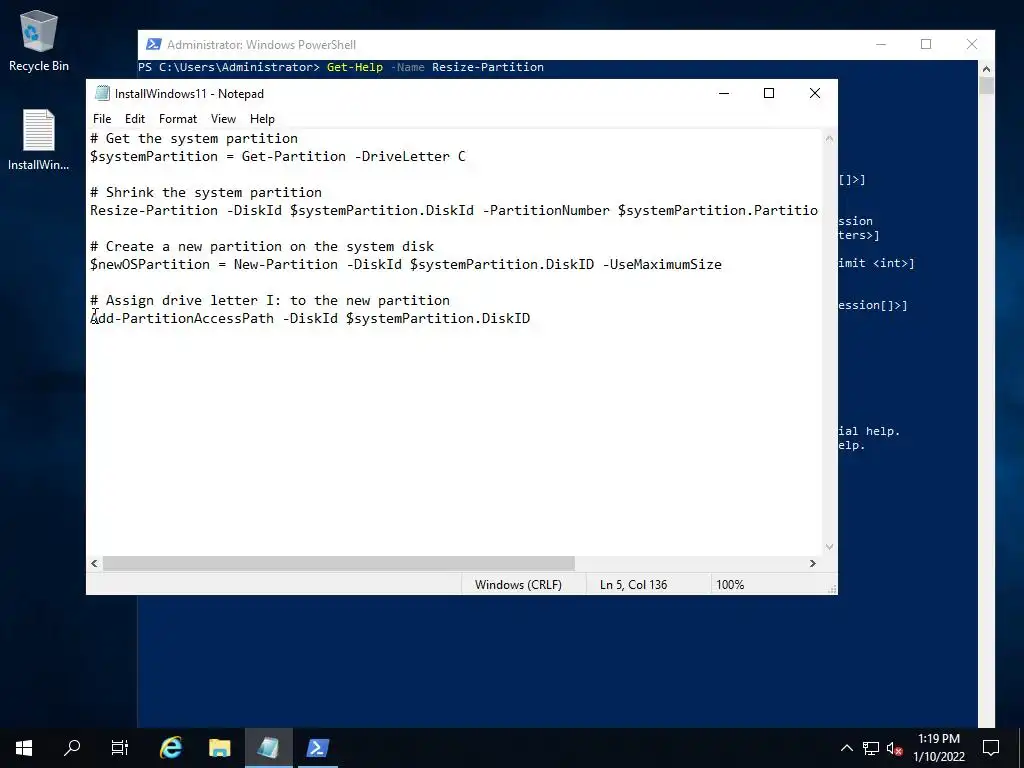Click the '# Shrink the system partition' comment
1024x768 pixels.
206,192
